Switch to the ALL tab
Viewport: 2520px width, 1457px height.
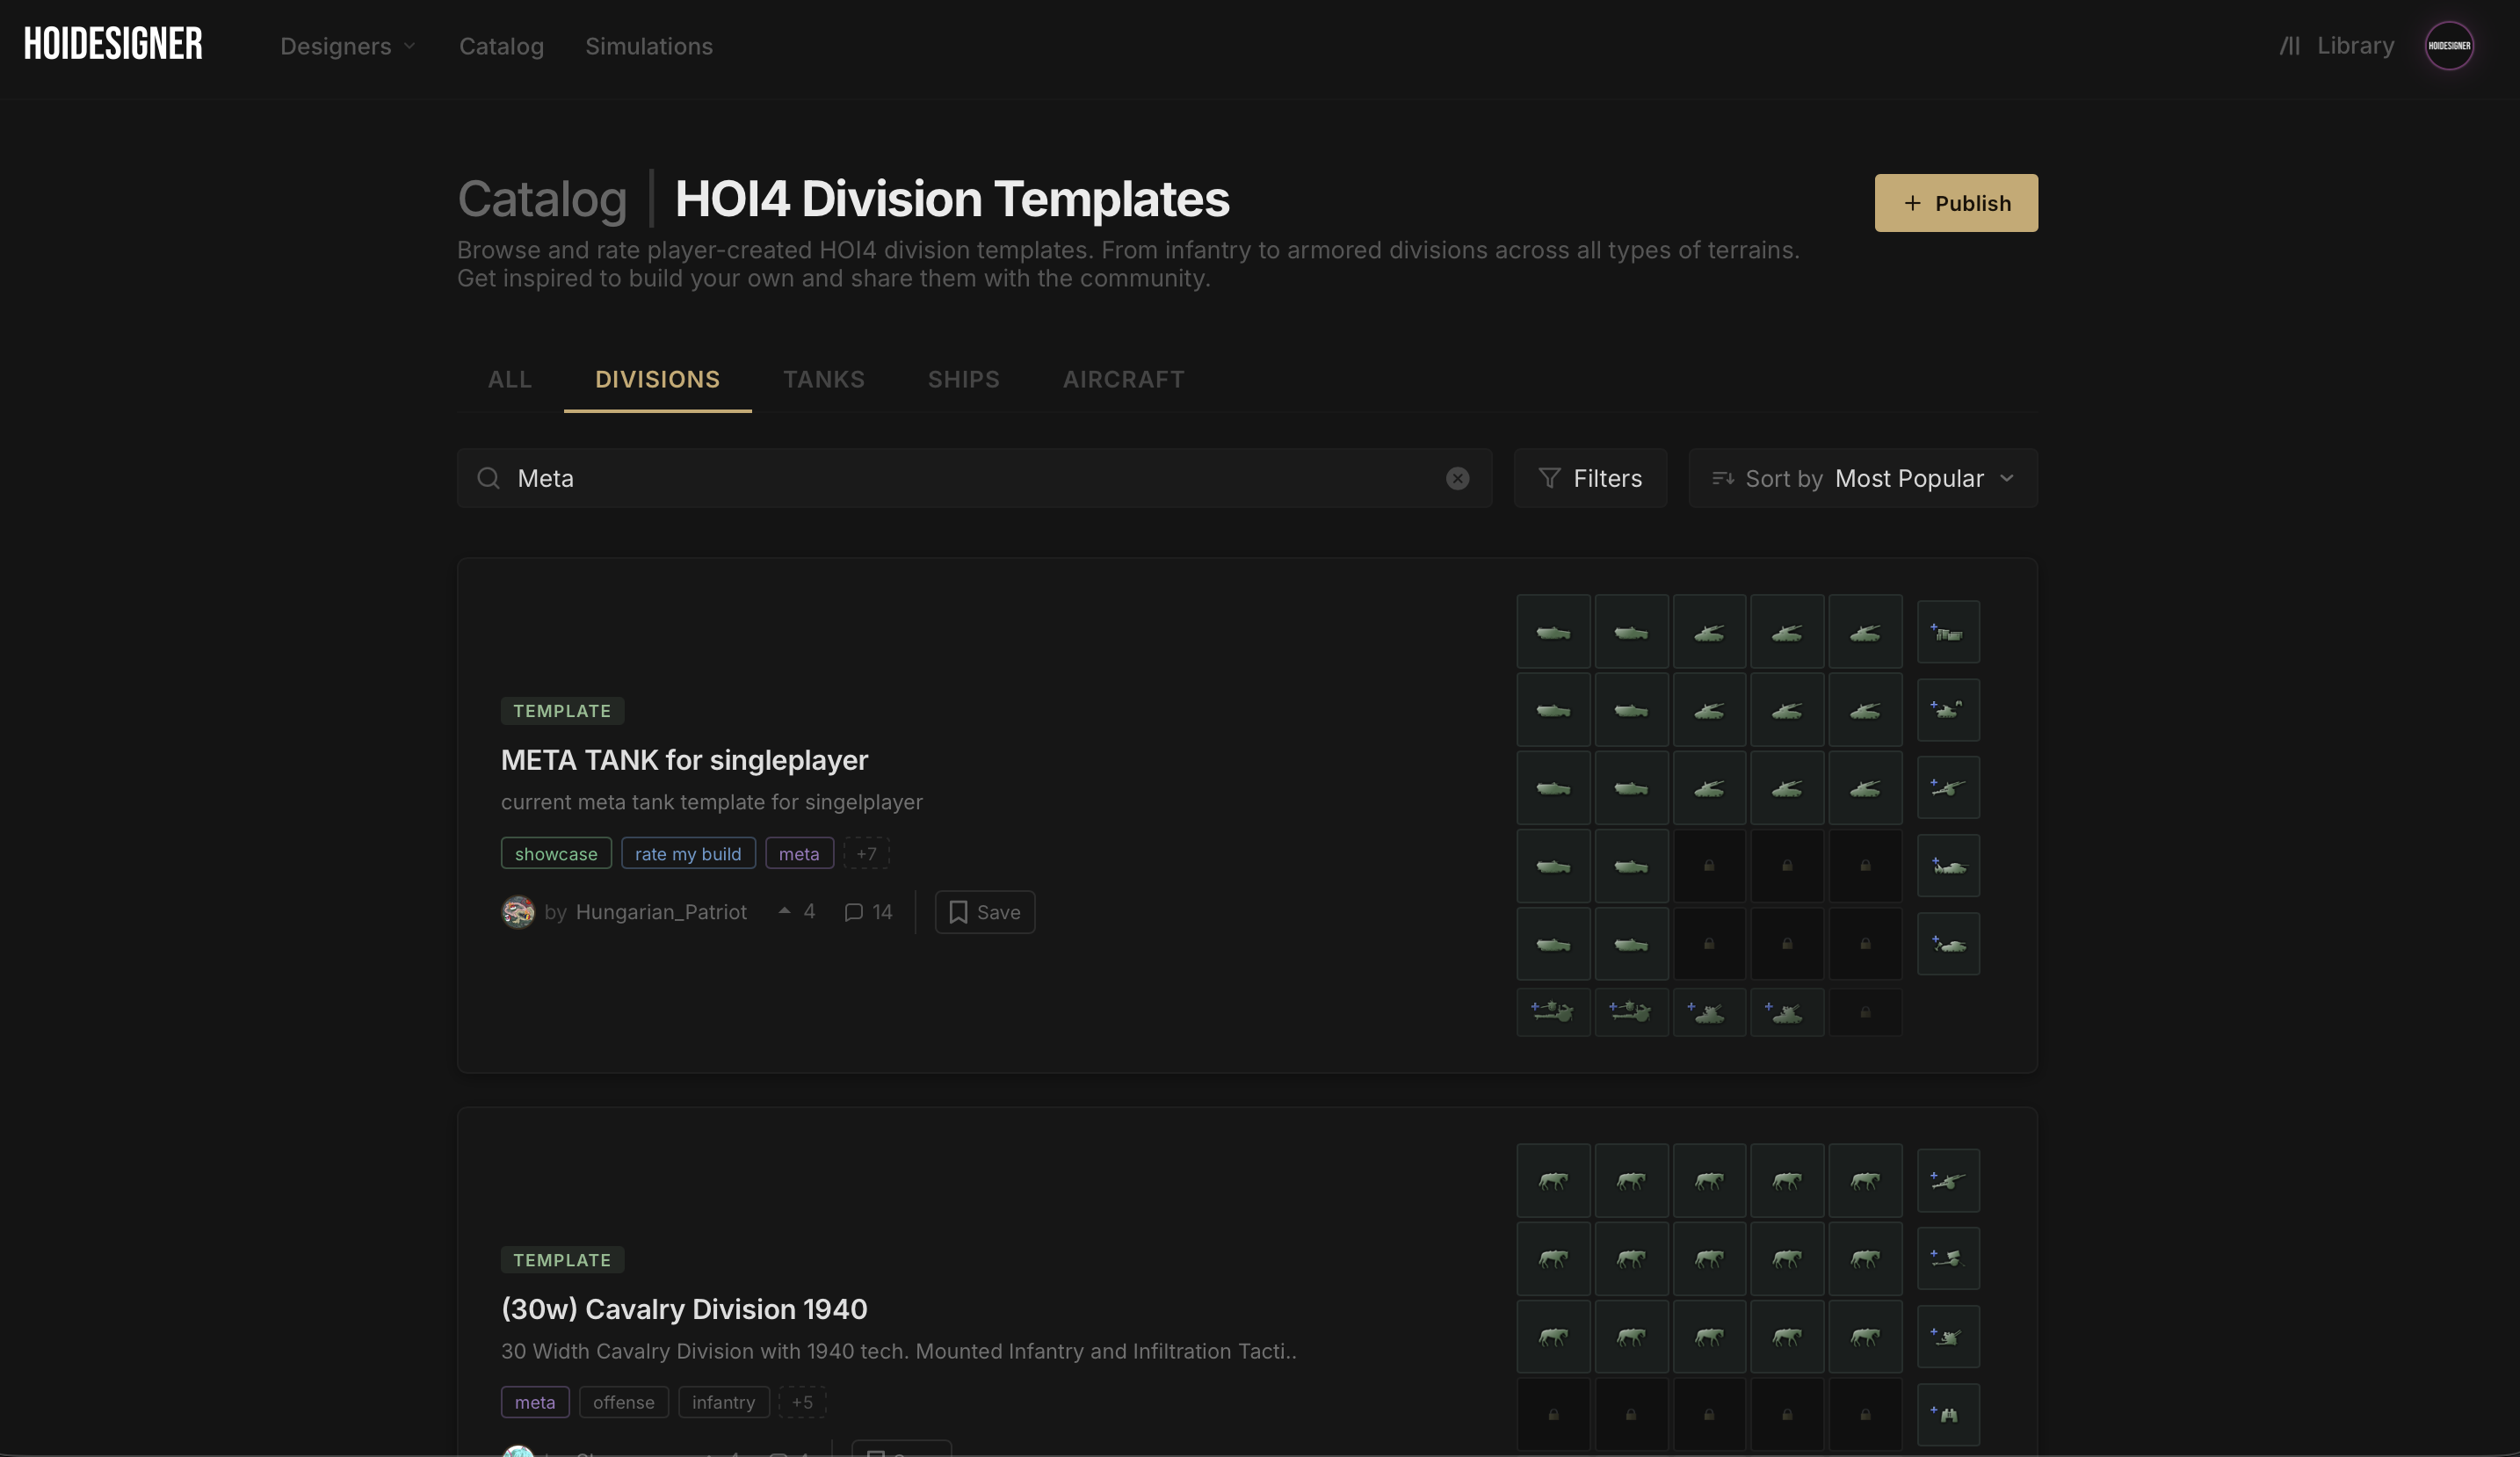click(510, 379)
